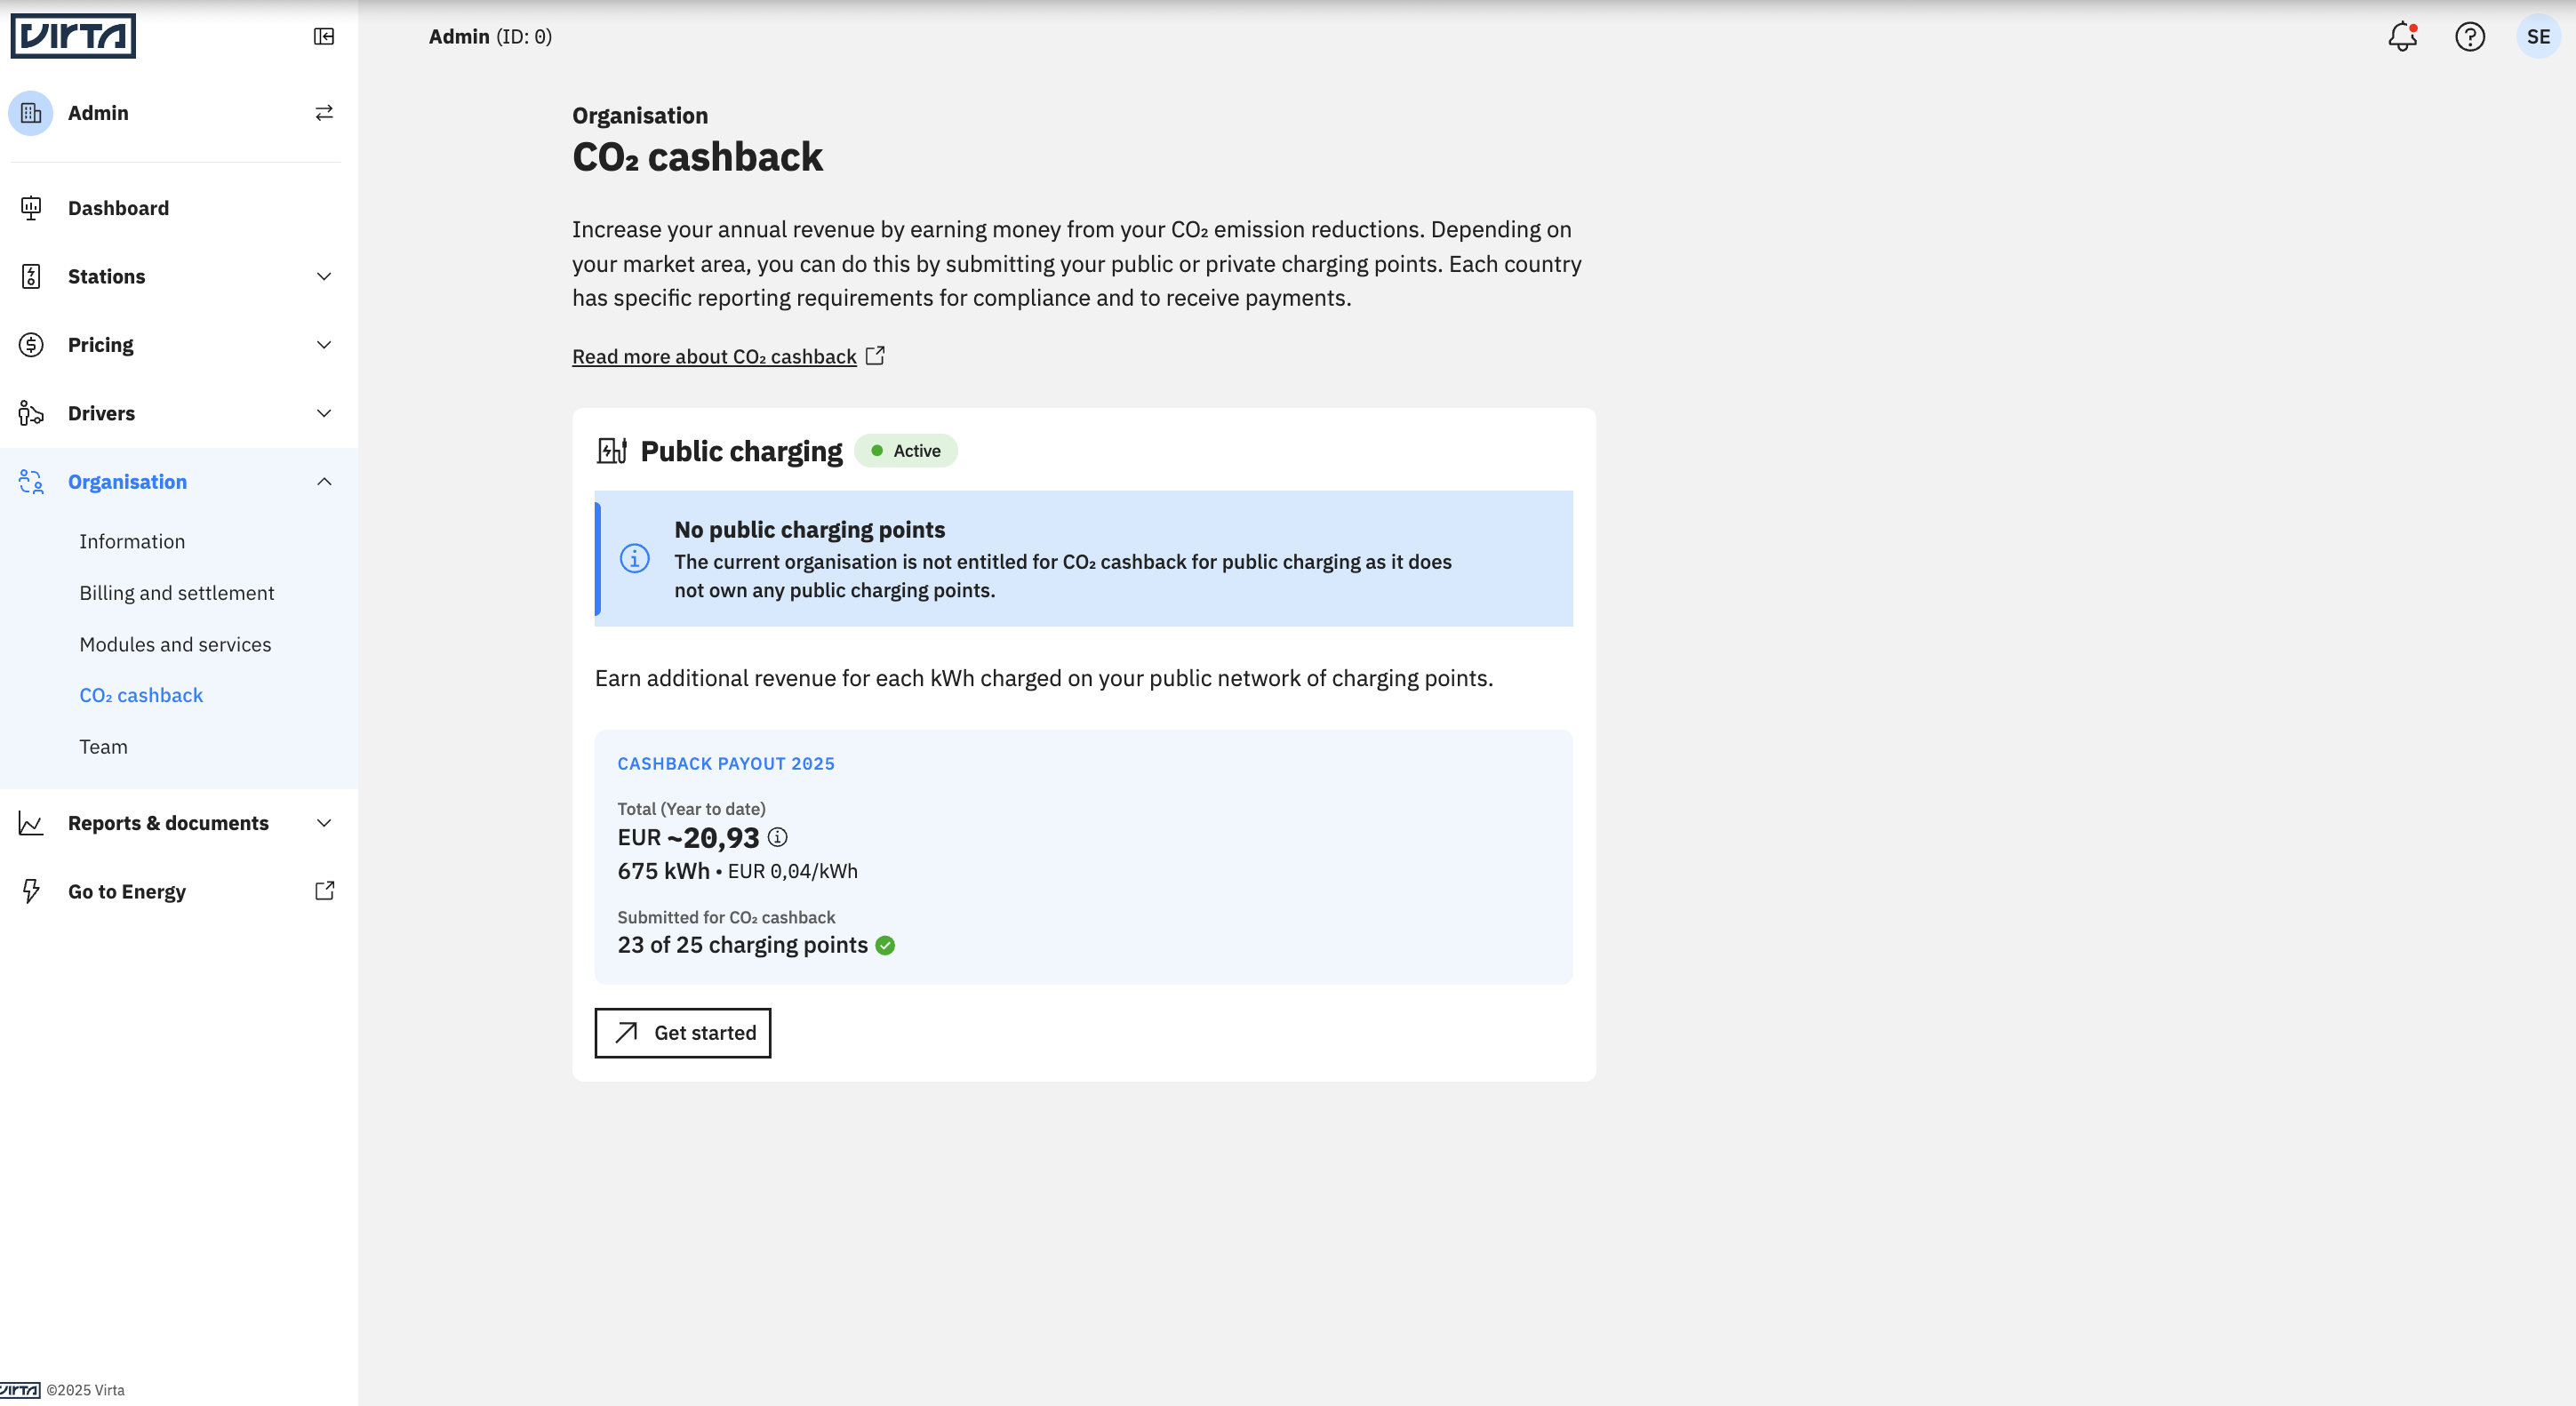Open the SE user avatar menu
This screenshot has height=1406, width=2576.
[x=2538, y=37]
